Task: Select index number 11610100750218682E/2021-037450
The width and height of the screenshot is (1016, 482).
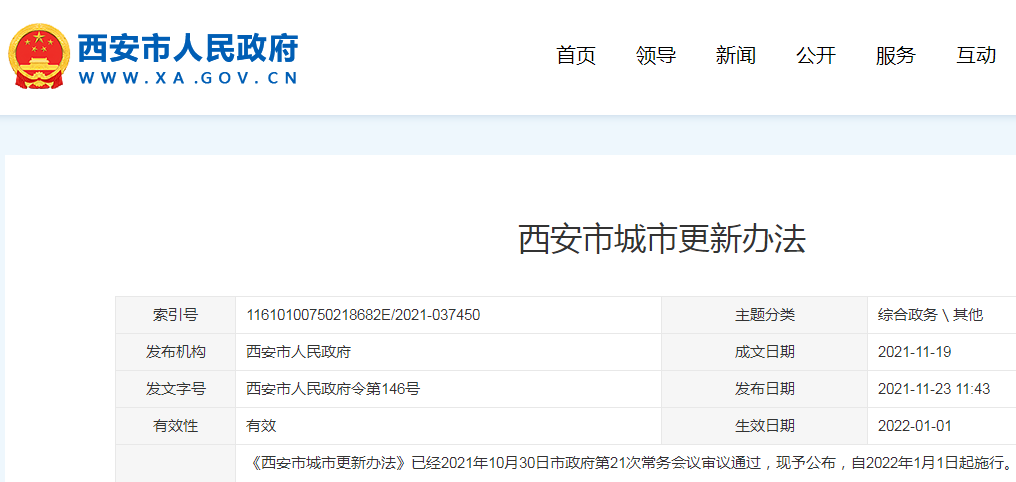Action: 363,316
